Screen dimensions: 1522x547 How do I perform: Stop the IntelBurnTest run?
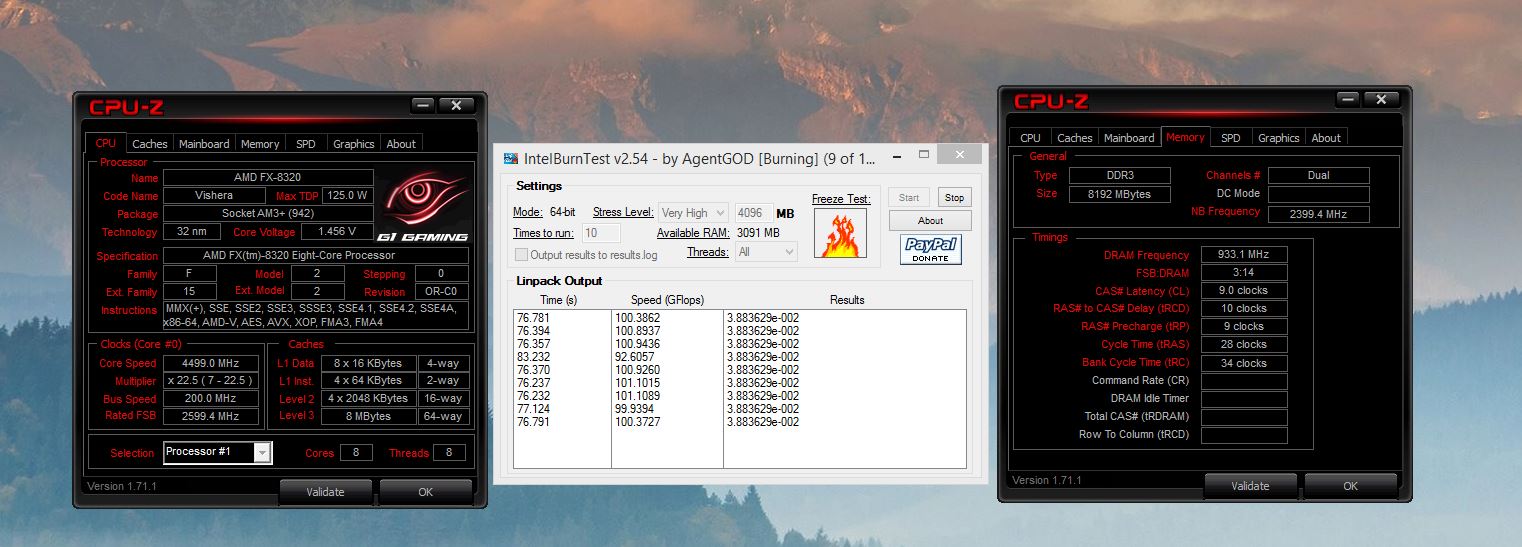coord(955,198)
